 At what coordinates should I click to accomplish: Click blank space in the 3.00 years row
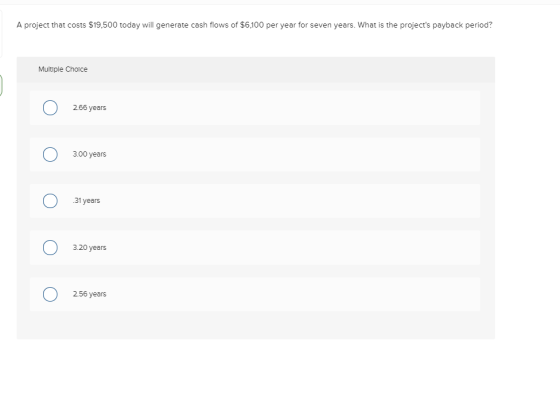coord(293,154)
